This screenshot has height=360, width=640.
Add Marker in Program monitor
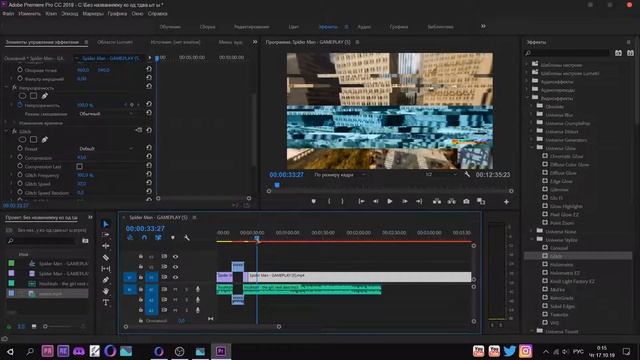[x=313, y=201]
